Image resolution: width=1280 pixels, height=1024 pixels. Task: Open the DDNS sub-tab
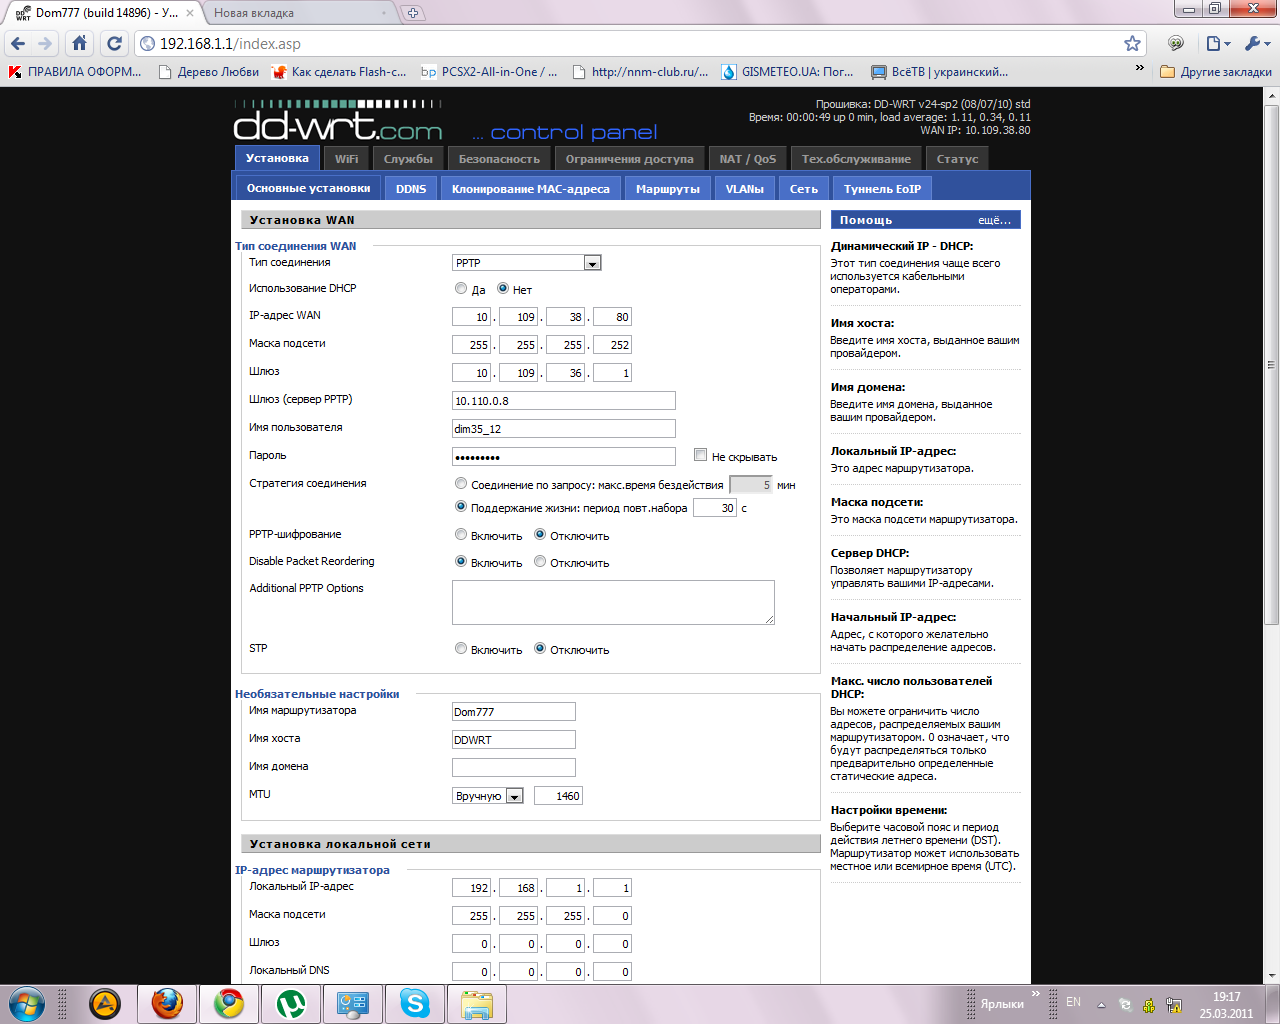pos(411,189)
